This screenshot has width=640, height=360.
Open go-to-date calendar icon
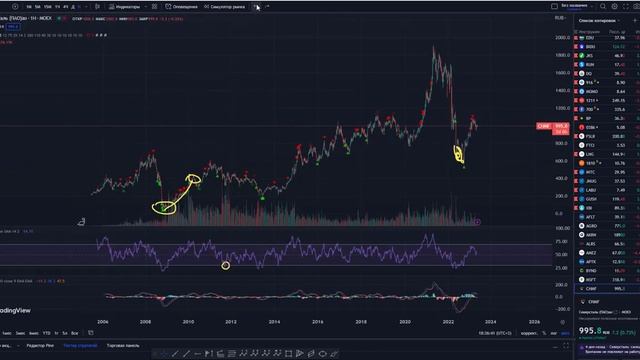tap(91, 333)
